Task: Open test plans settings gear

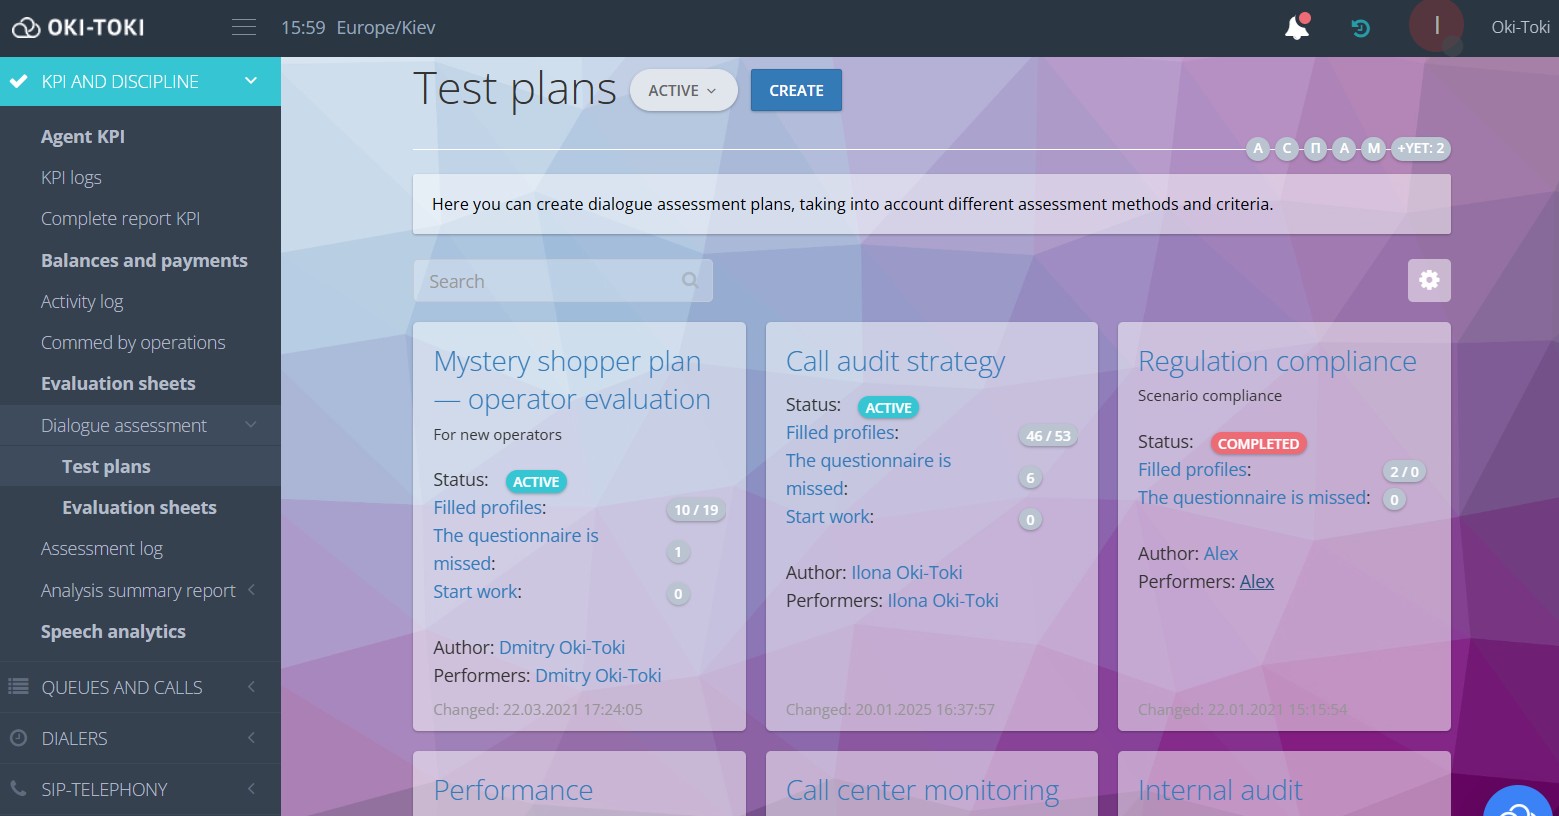Action: pyautogui.click(x=1429, y=281)
